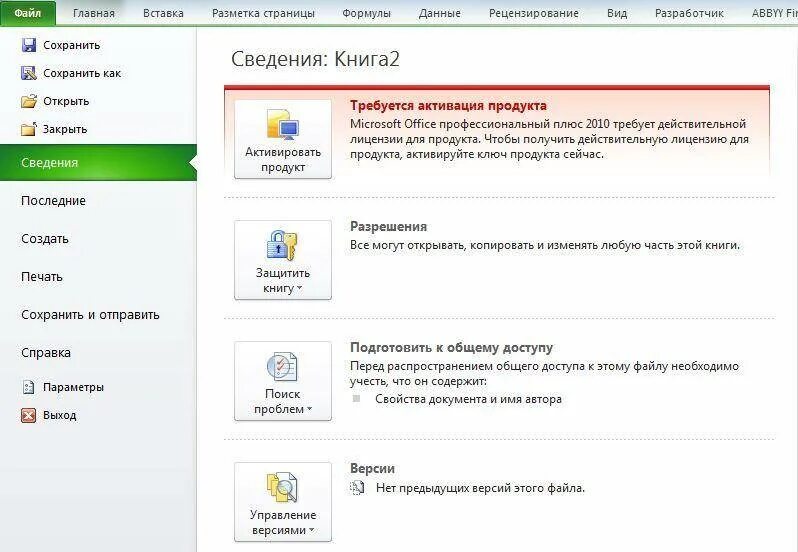Click the manage versions magnifier icon
Screen dimensions: 798x552
click(x=282, y=487)
